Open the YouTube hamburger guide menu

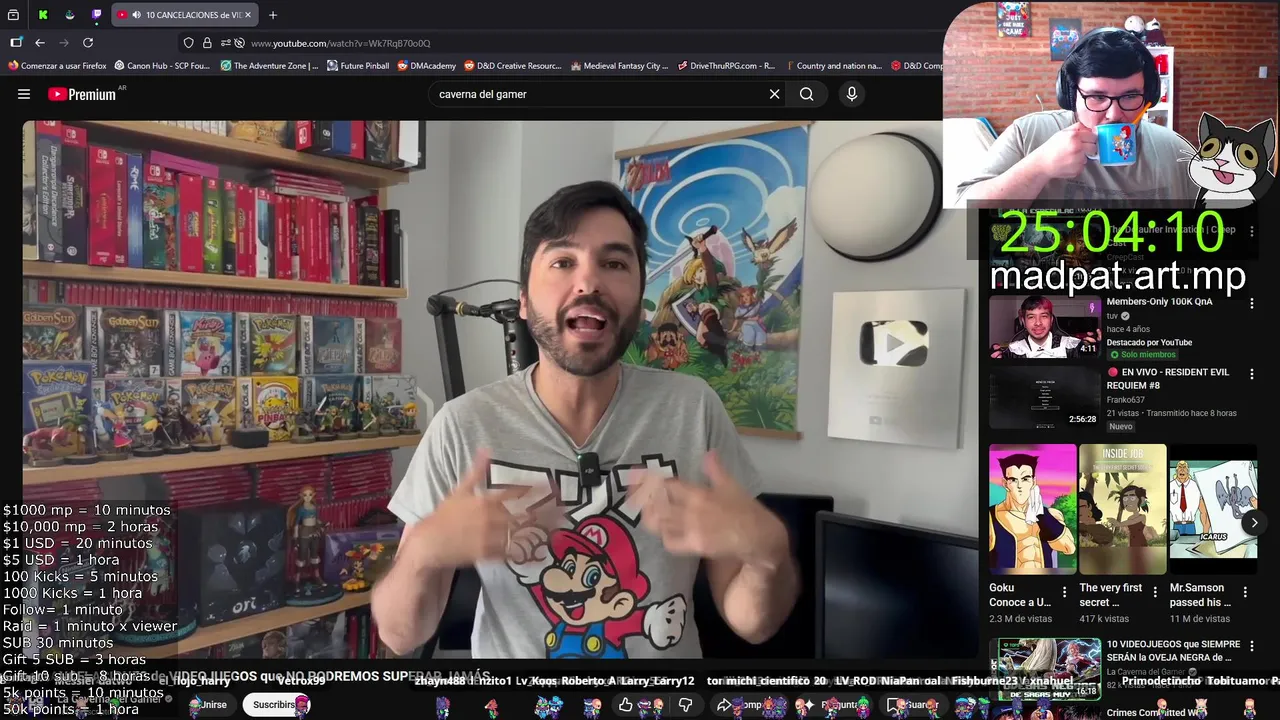coord(24,94)
